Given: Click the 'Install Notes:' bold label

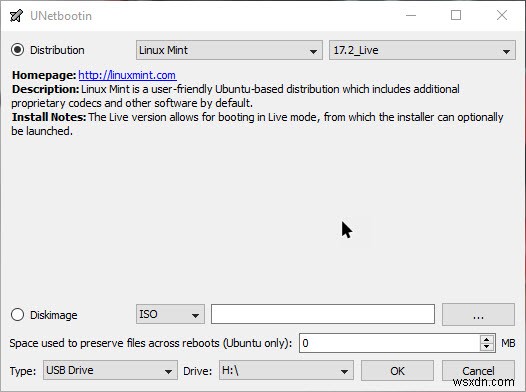Looking at the screenshot, I should [49, 117].
